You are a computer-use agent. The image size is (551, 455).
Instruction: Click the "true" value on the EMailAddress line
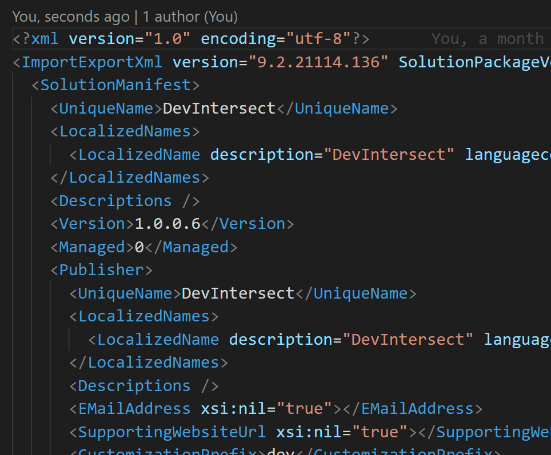coord(304,409)
